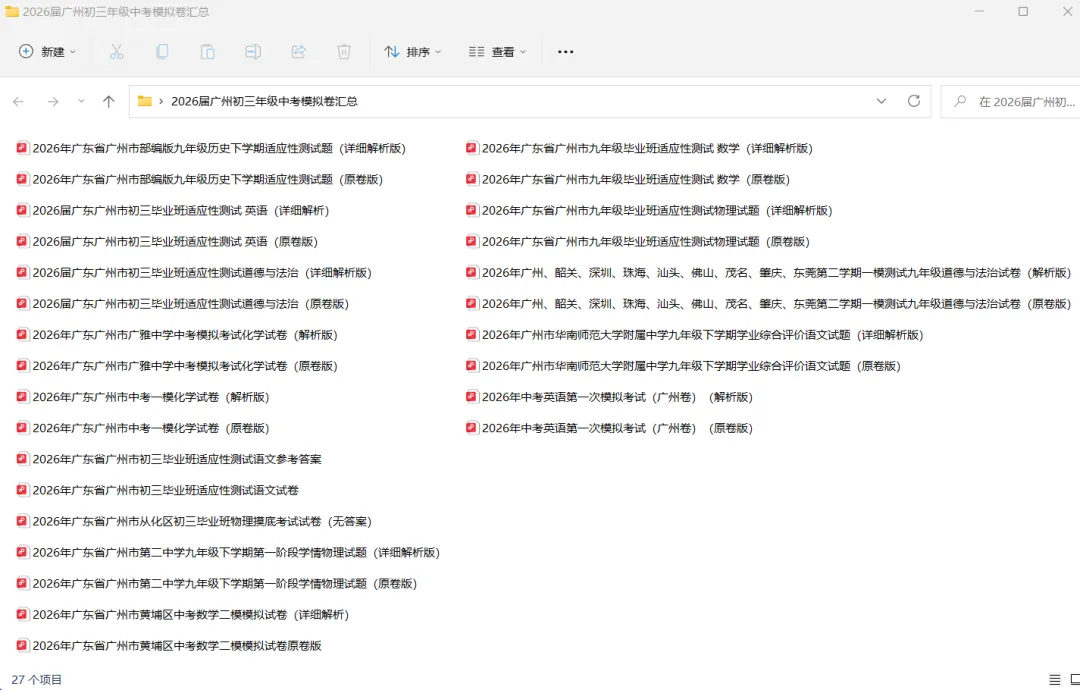Open 新建 new item dropdown
Screen dimensions: 1080x690
tap(47, 52)
